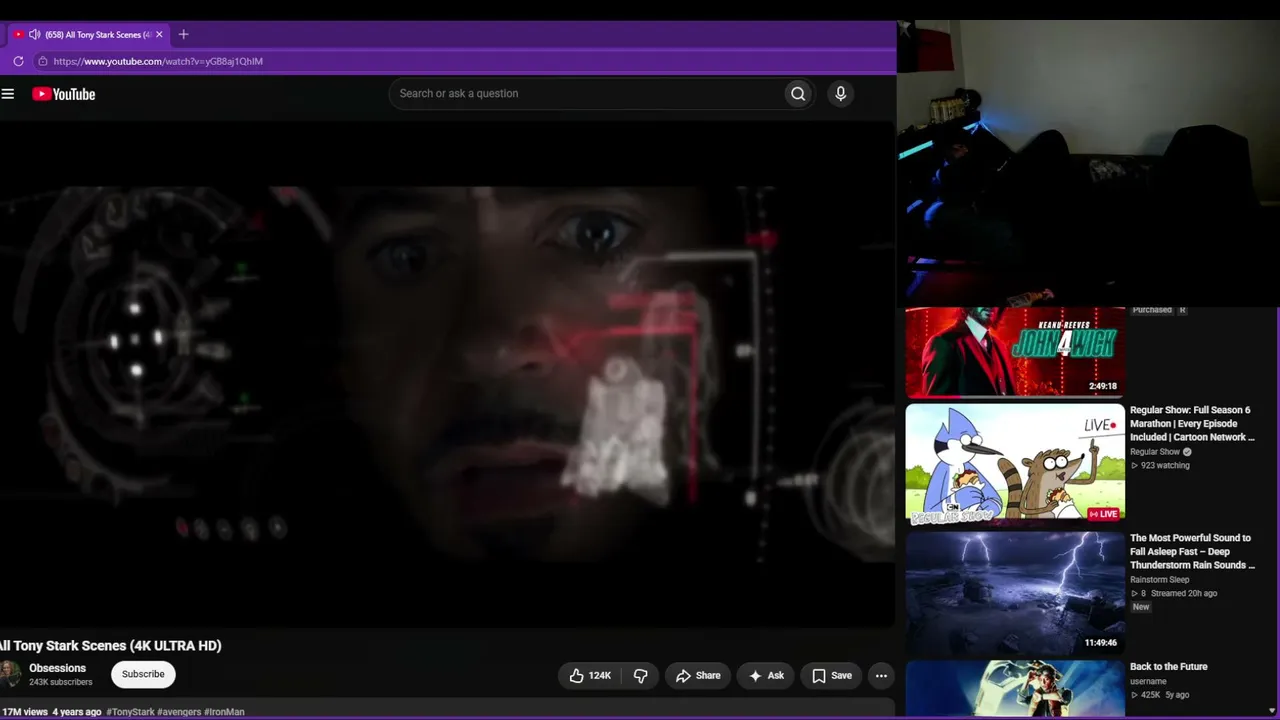Dislike the video with thumbs down
Screen dimensions: 1280x720
pos(641,676)
